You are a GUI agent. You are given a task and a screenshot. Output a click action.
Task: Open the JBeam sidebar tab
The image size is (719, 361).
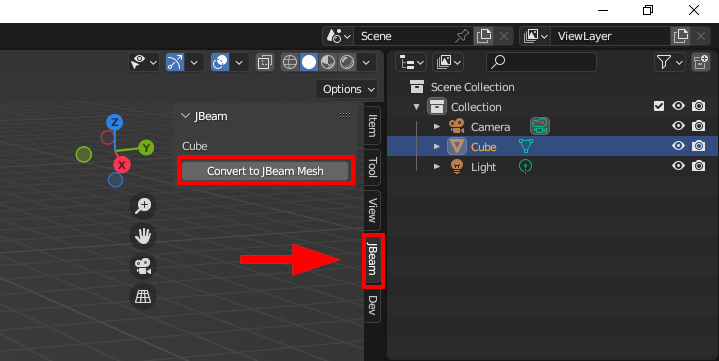click(372, 260)
